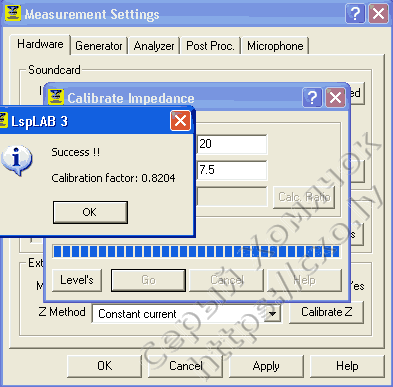Select the Microphone tab
393x387 pixels.
pos(275,46)
